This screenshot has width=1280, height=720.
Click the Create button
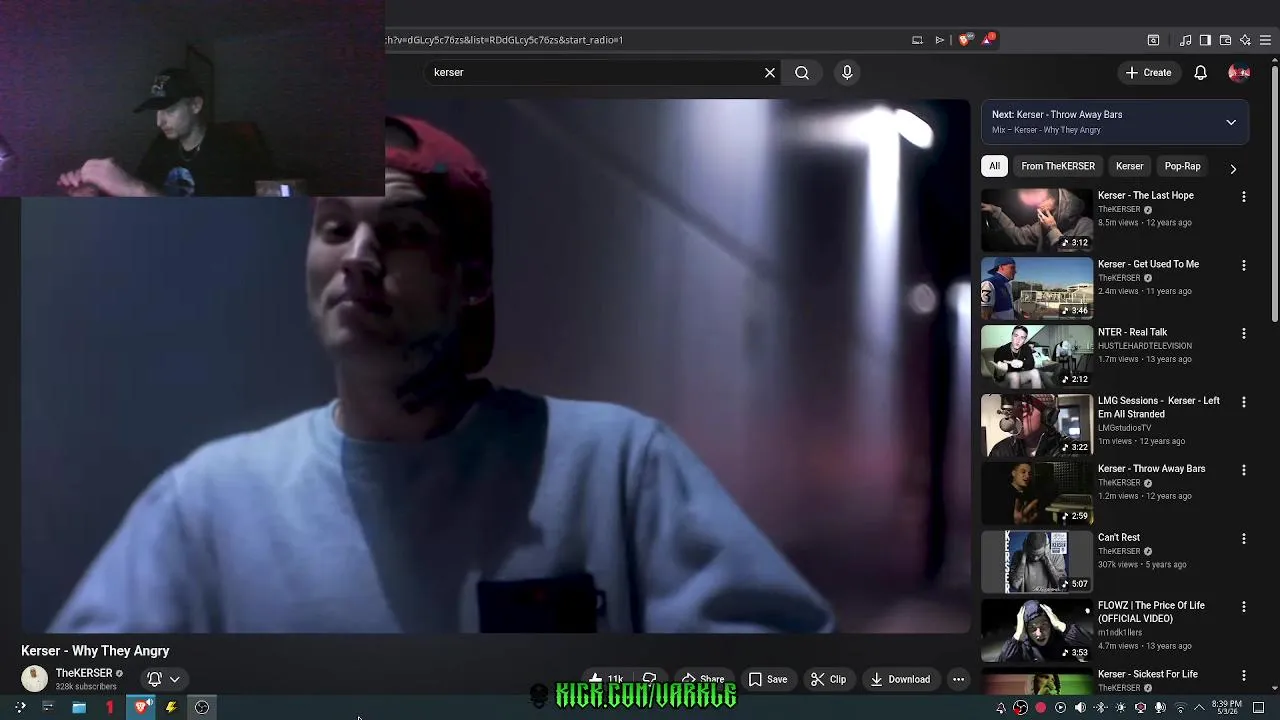point(1148,72)
